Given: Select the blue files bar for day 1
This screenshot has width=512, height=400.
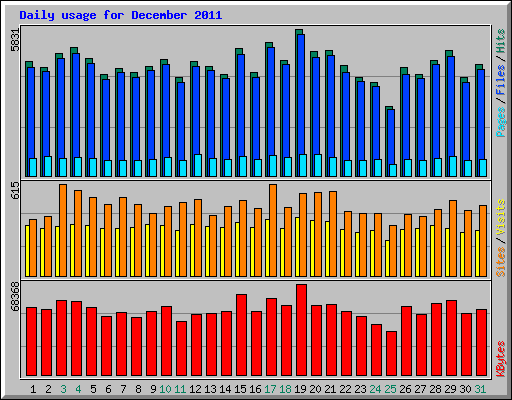Looking at the screenshot, I should tap(31, 113).
